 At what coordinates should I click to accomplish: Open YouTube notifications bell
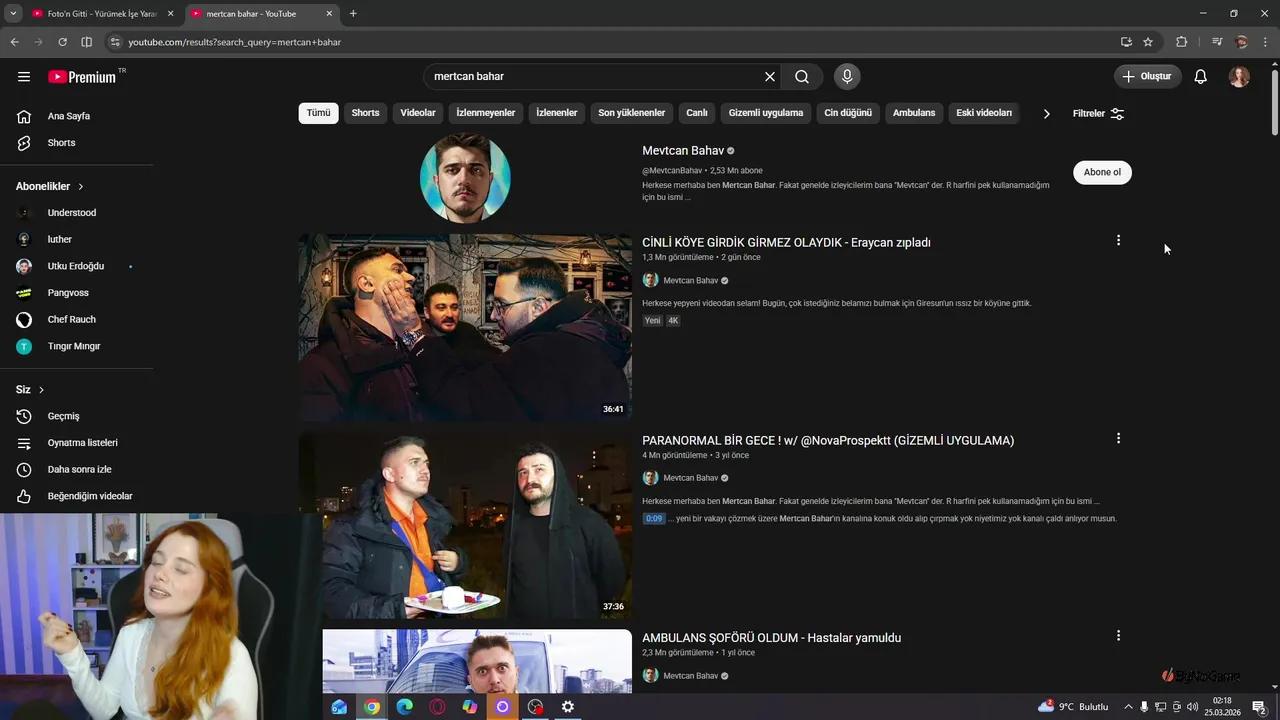point(1201,77)
